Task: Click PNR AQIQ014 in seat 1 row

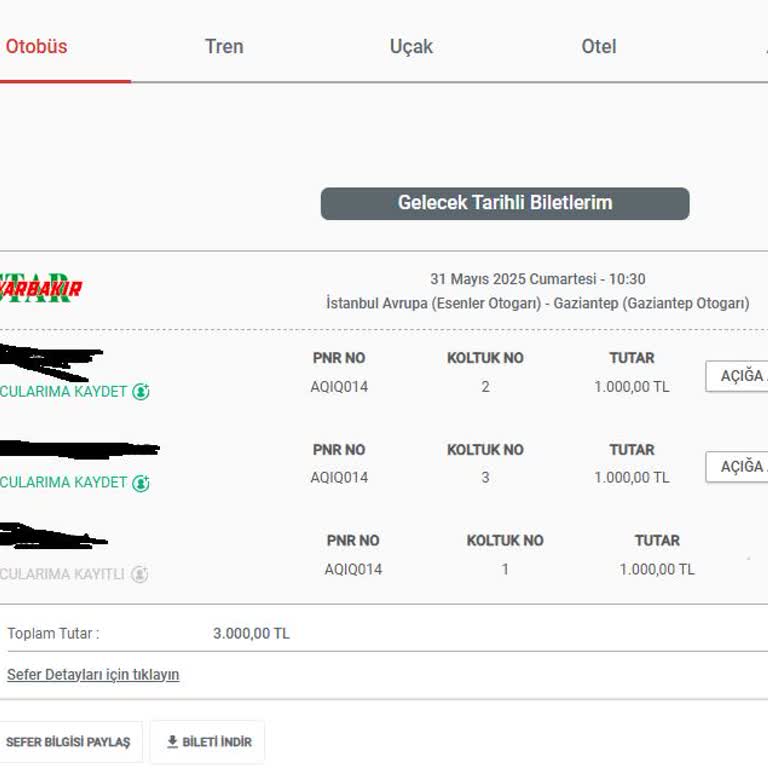Action: point(353,570)
